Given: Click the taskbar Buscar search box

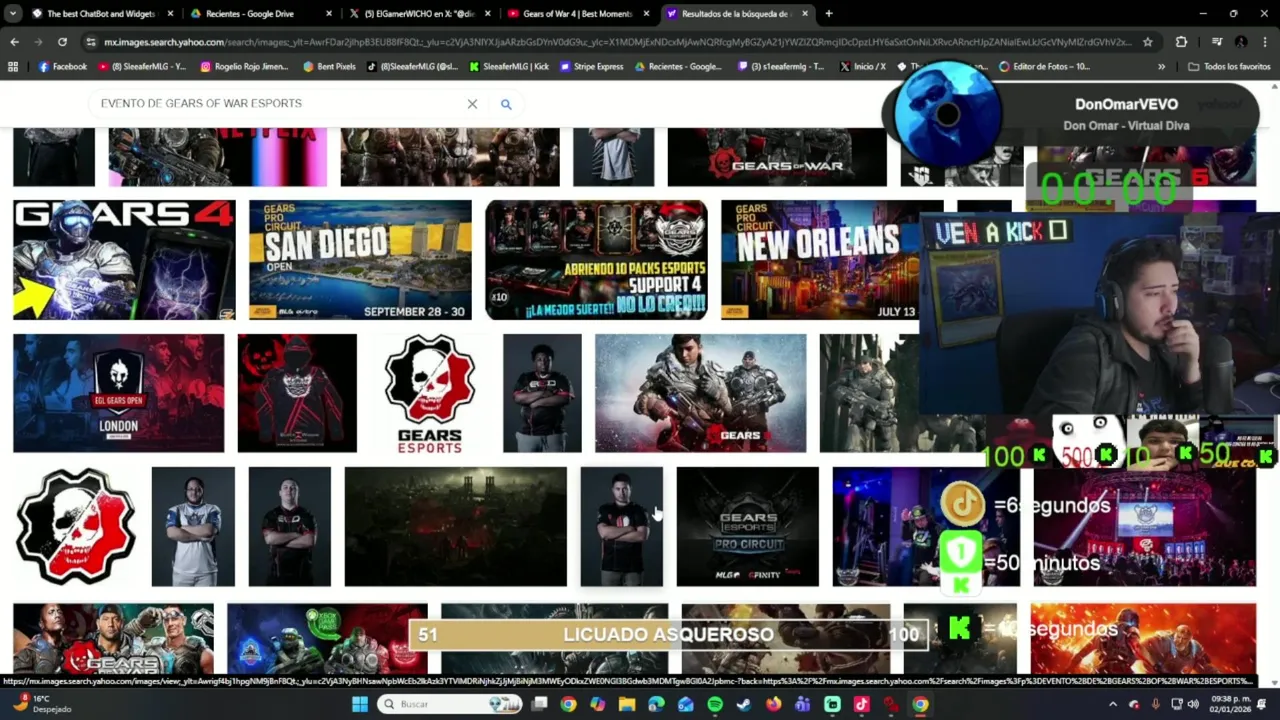Looking at the screenshot, I should point(450,704).
